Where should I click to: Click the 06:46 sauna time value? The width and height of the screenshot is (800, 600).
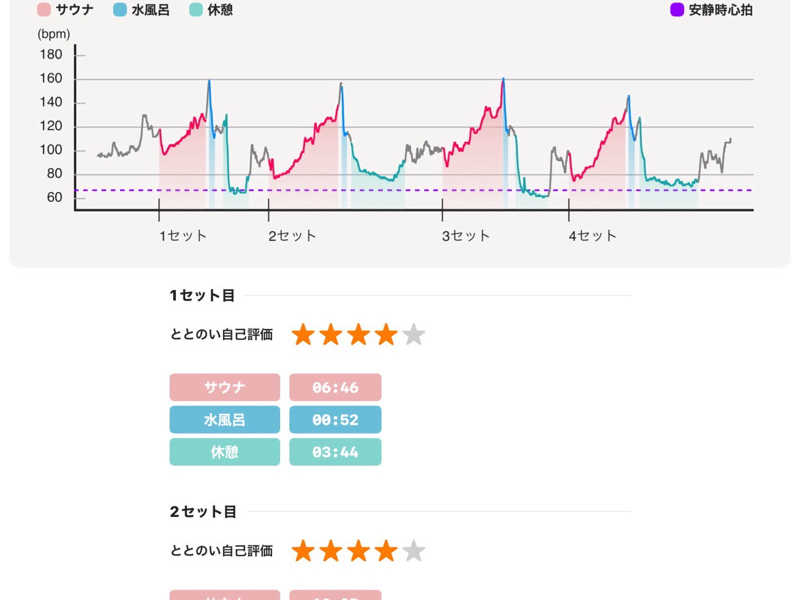[335, 387]
